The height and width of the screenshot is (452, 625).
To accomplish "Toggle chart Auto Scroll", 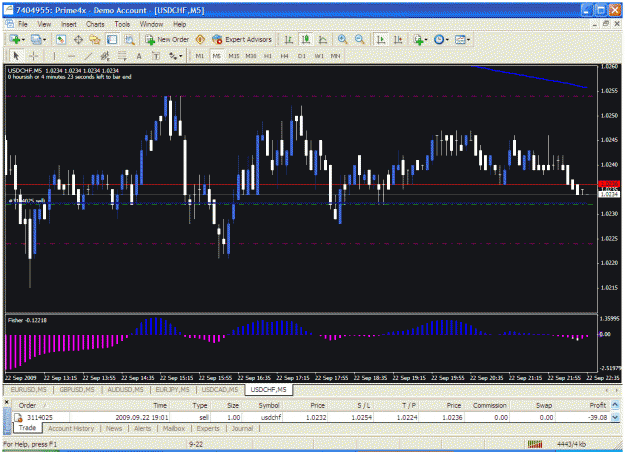I will 381,39.
